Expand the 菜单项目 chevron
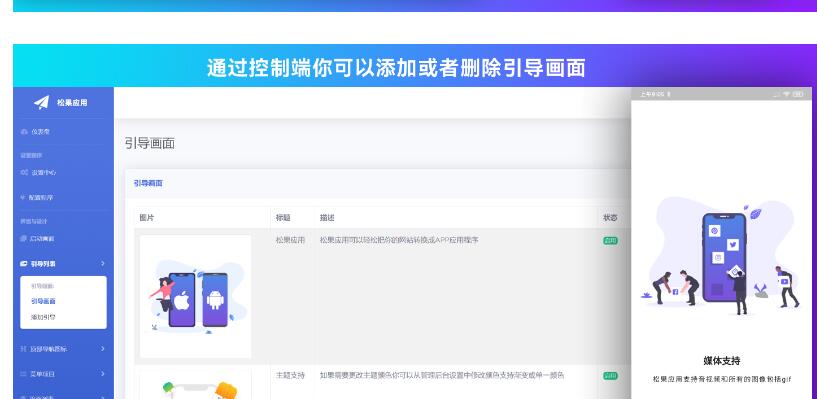Image resolution: width=817 pixels, height=399 pixels. click(103, 374)
